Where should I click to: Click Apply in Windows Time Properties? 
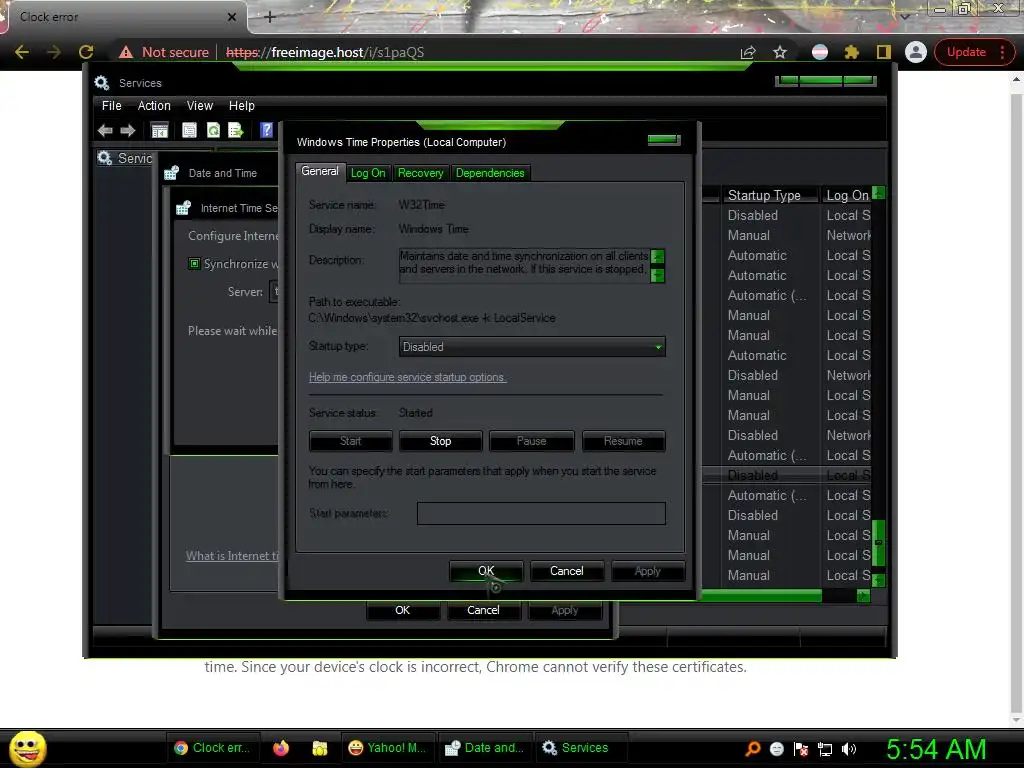648,571
